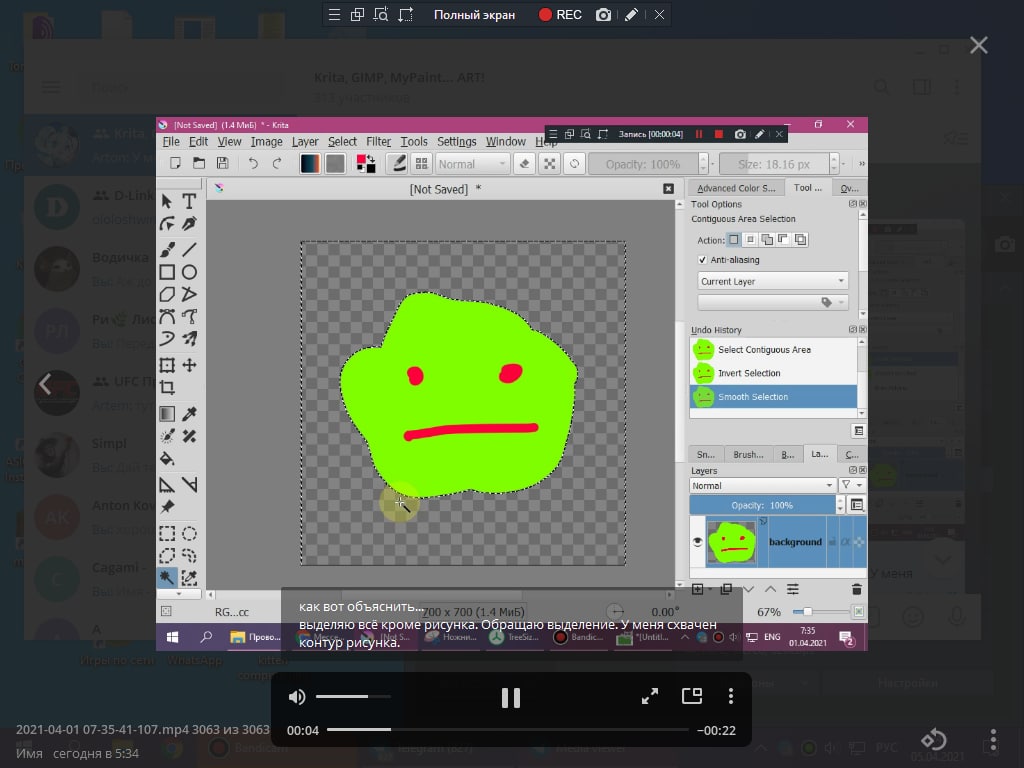Open the Layers Normal blend mode dropdown
The height and width of the screenshot is (768, 1024).
(x=762, y=485)
